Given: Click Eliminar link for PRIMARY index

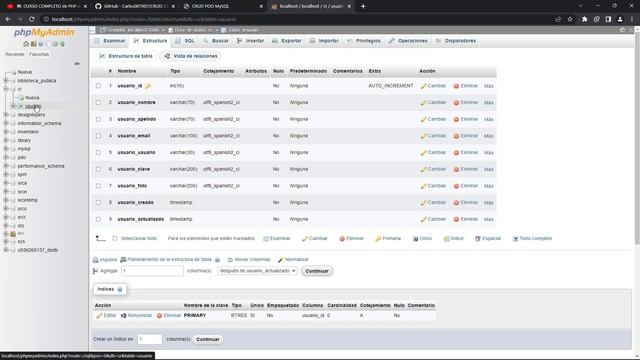Looking at the screenshot, I should (169, 316).
